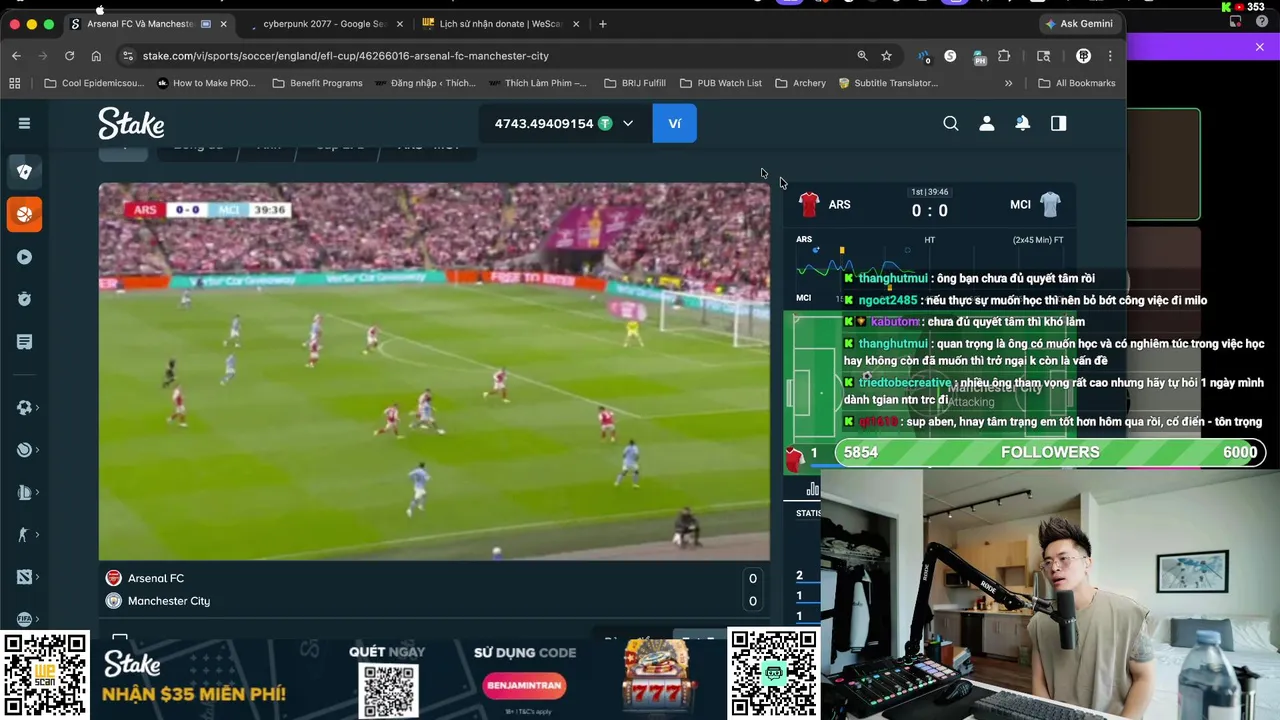Open a new browser tab

click(602, 24)
